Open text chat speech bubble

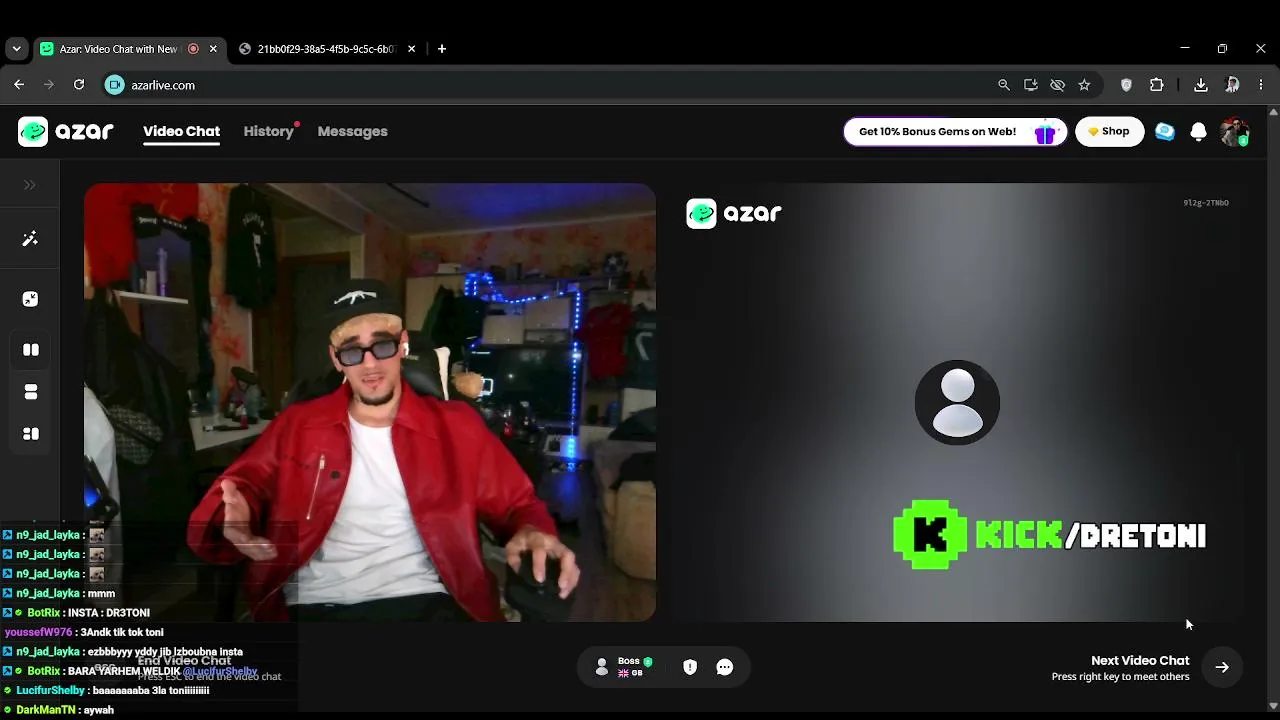[725, 667]
